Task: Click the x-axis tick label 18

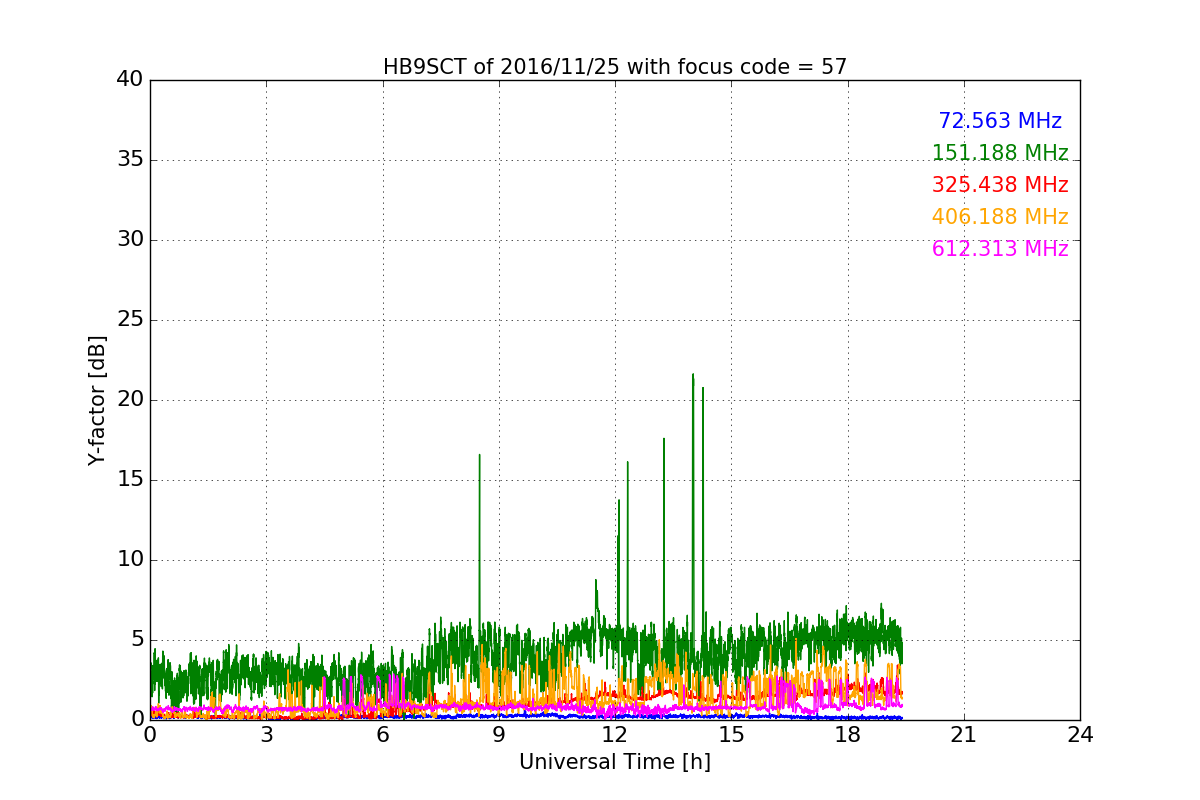Action: 848,735
